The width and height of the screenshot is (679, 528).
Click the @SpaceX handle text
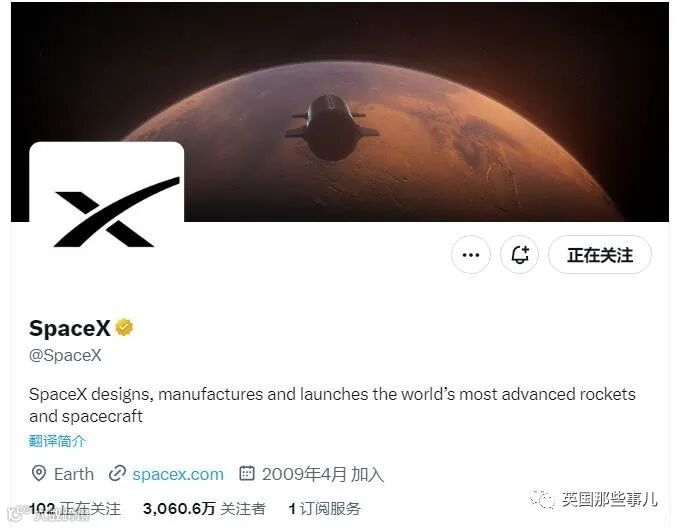(65, 355)
